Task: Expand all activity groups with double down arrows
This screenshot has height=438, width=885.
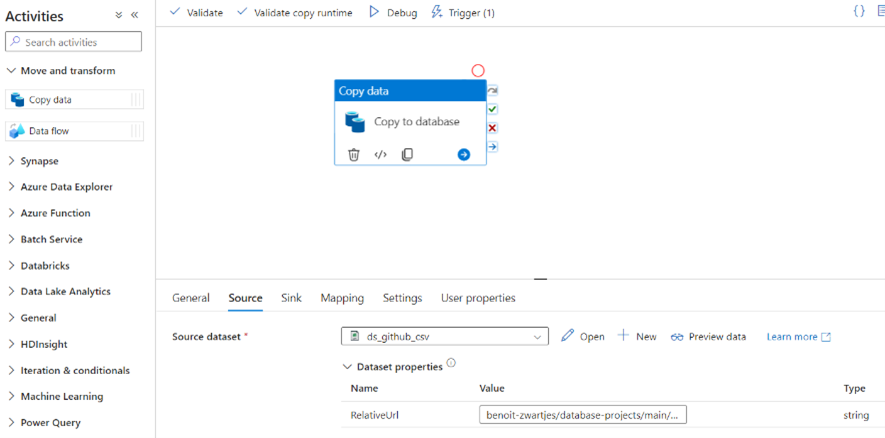Action: [119, 15]
